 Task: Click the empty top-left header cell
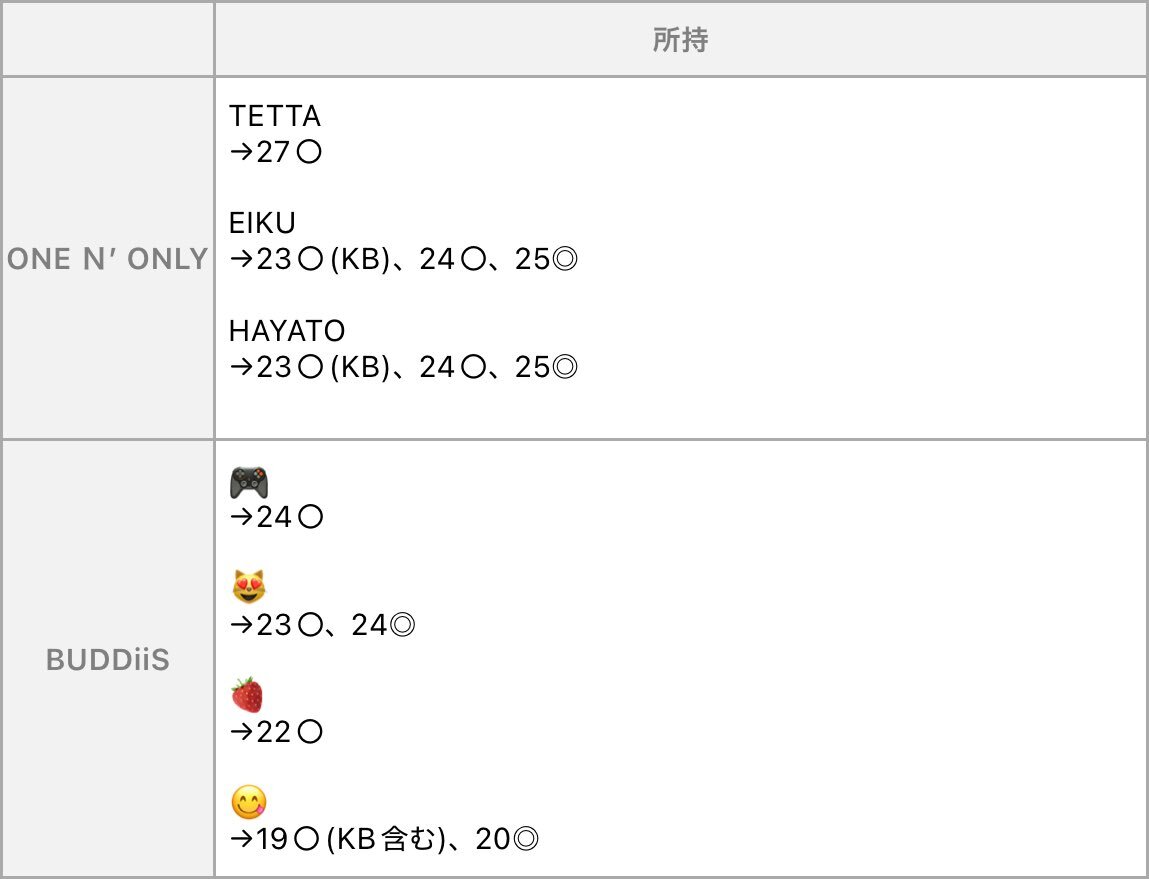point(108,39)
